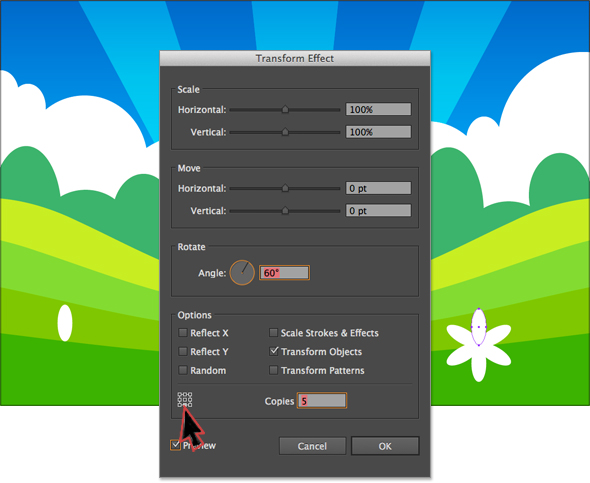Click the Angle input field
Image resolution: width=590 pixels, height=483 pixels.
tap(284, 273)
